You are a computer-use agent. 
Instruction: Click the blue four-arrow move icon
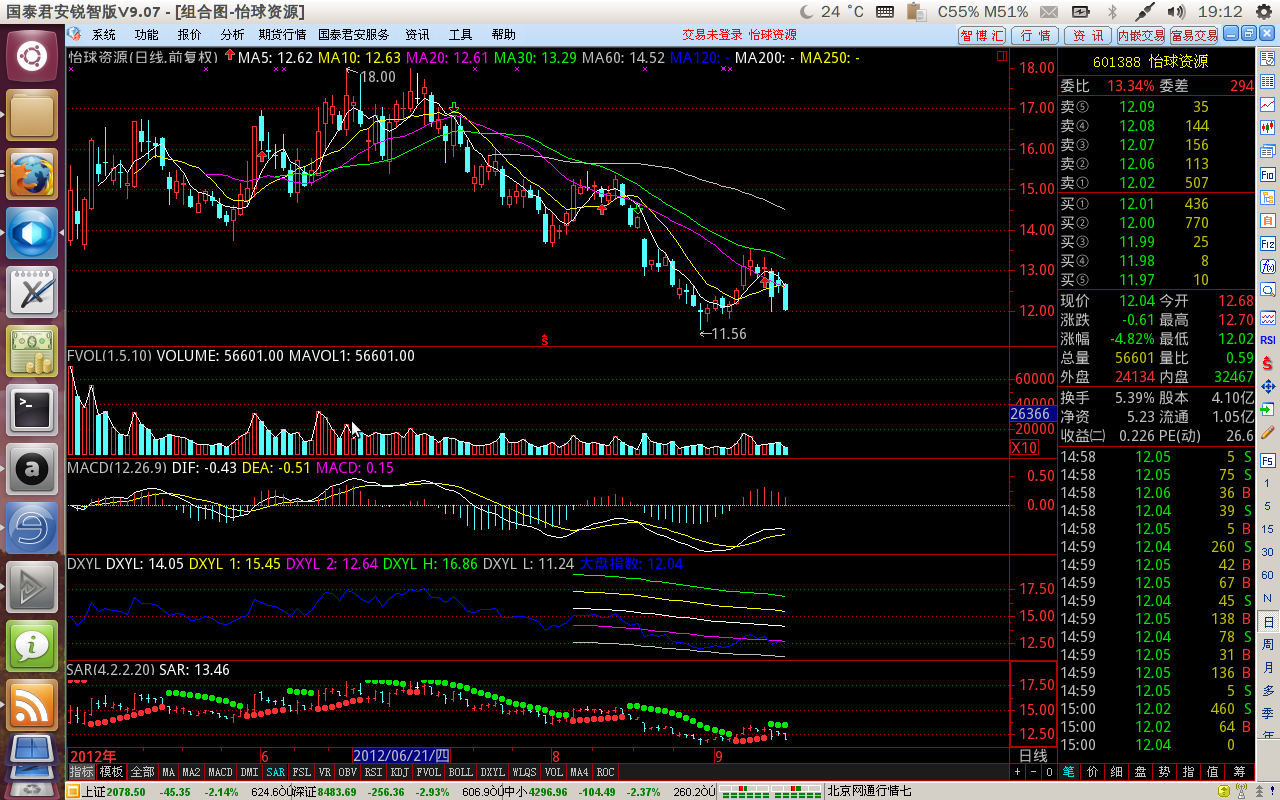point(1268,386)
